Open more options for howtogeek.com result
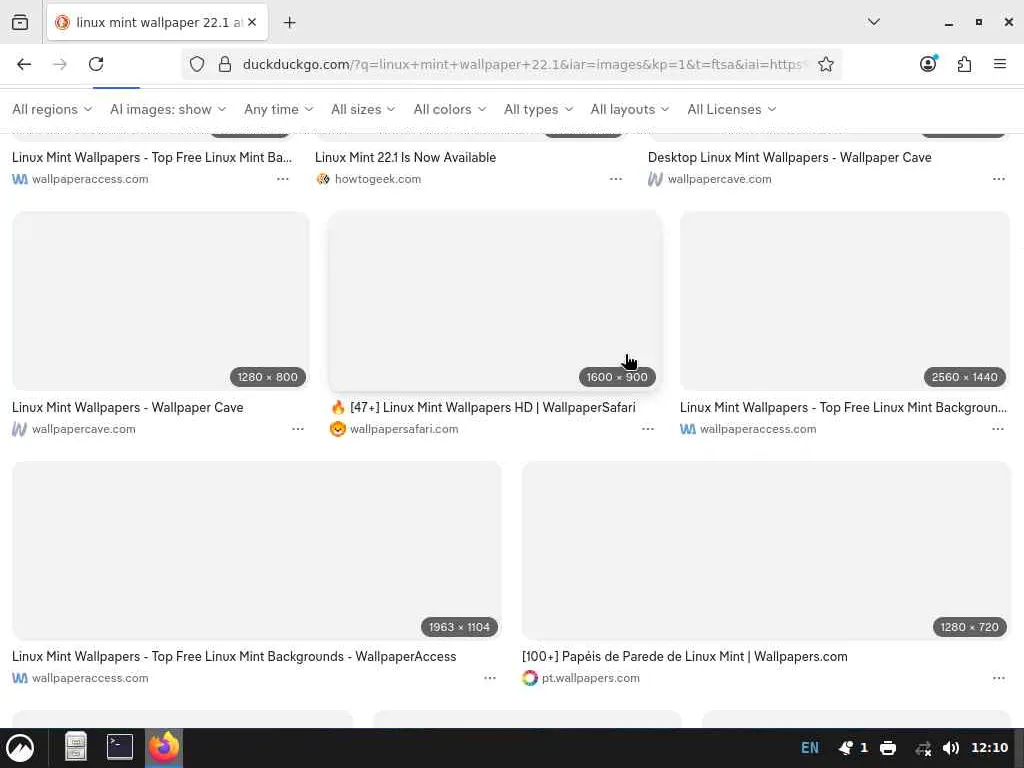This screenshot has height=768, width=1024. [x=615, y=179]
